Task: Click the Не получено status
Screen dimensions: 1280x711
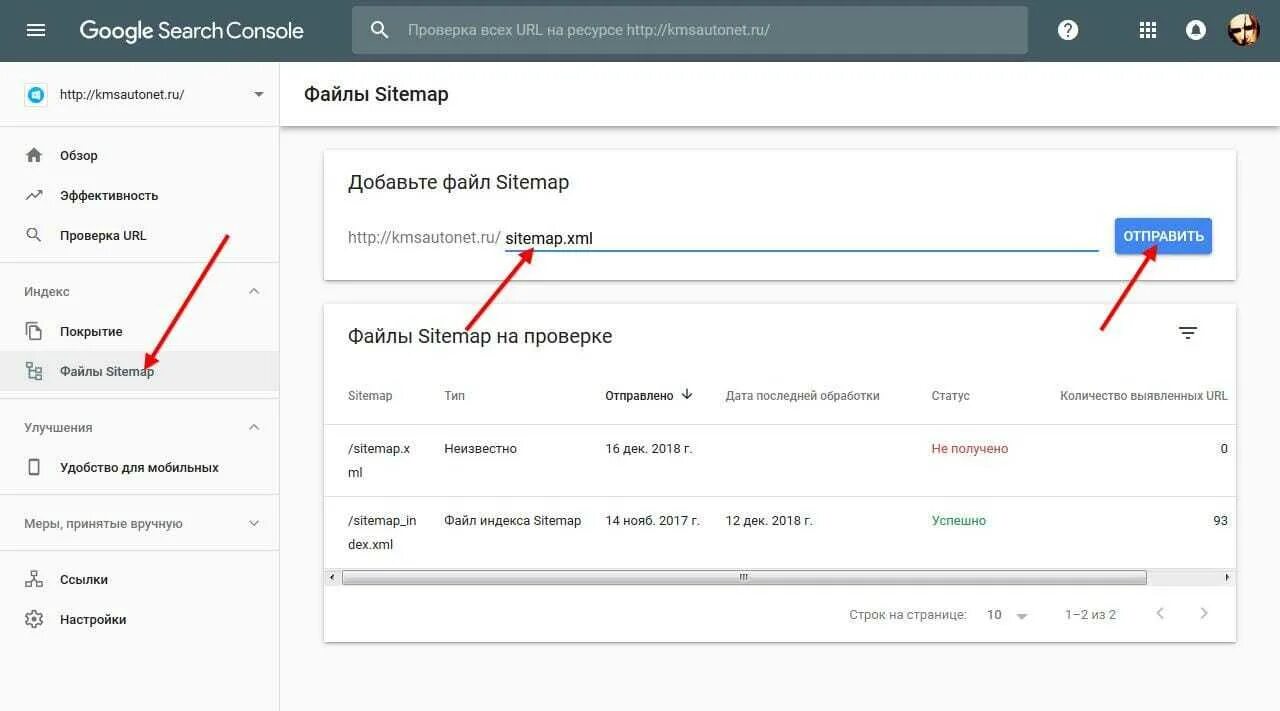Action: 970,449
